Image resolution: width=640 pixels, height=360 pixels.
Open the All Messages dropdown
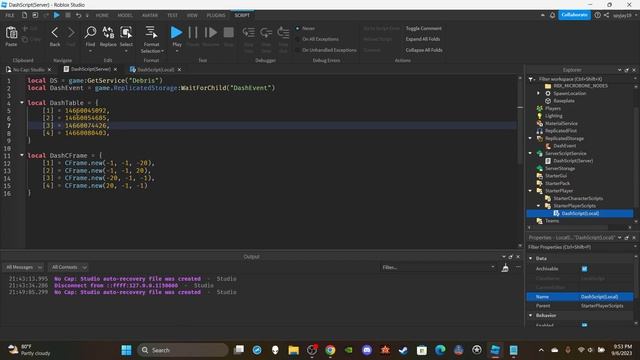tap(23, 267)
